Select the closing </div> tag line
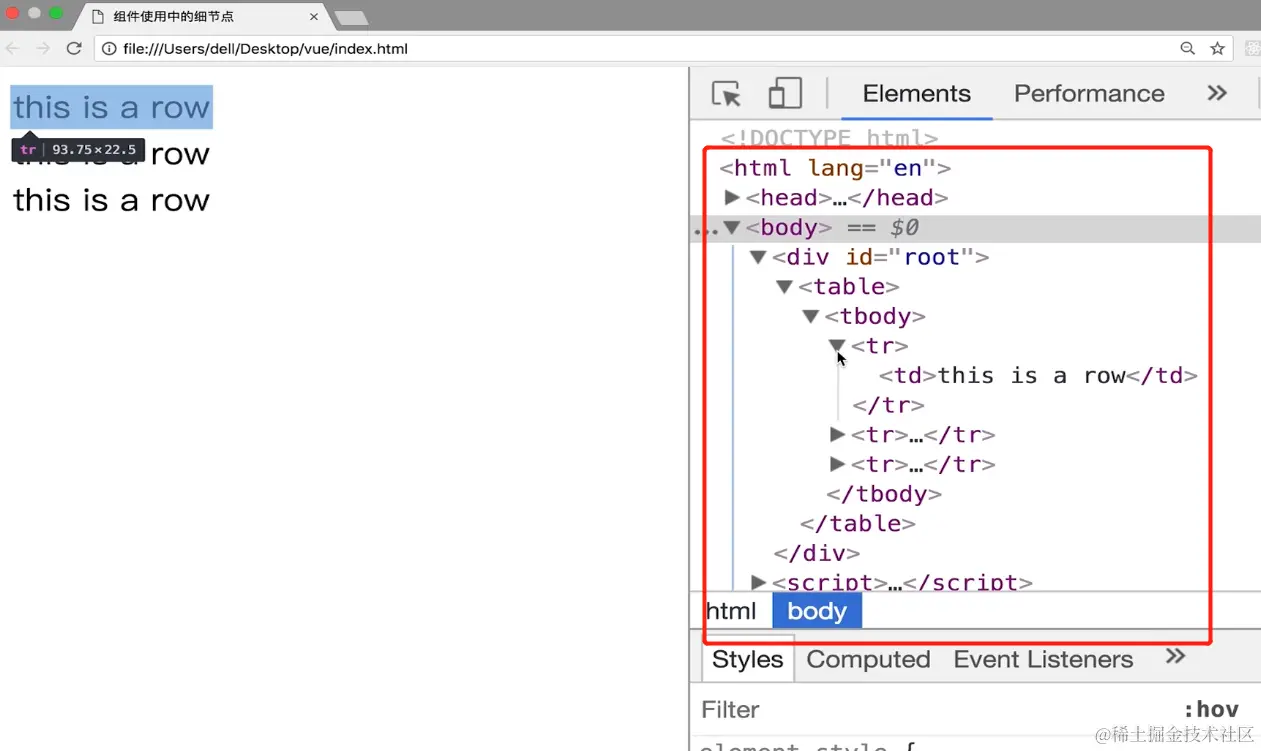Image resolution: width=1261 pixels, height=751 pixels. [x=817, y=553]
